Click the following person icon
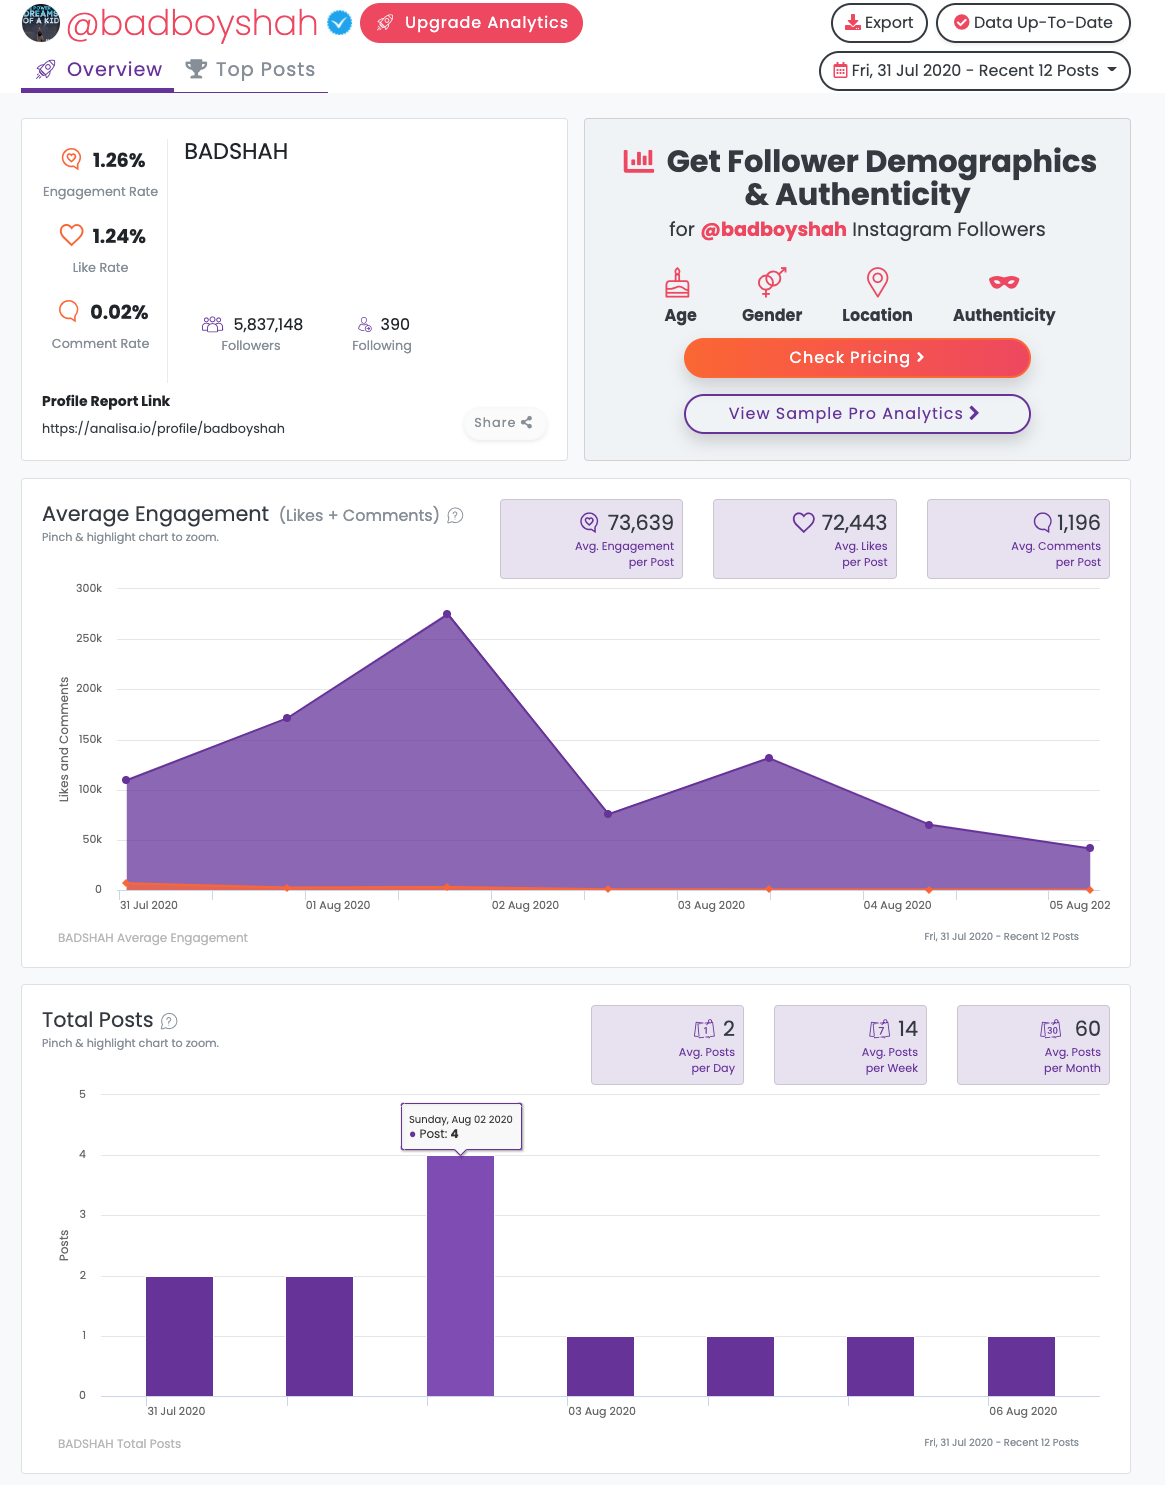The height and width of the screenshot is (1485, 1165). [x=365, y=324]
